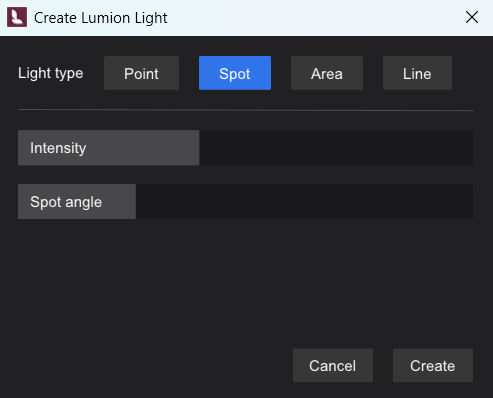This screenshot has width=493, height=398.
Task: Set Spot angle to maximum at slider's far end
Action: (471, 202)
